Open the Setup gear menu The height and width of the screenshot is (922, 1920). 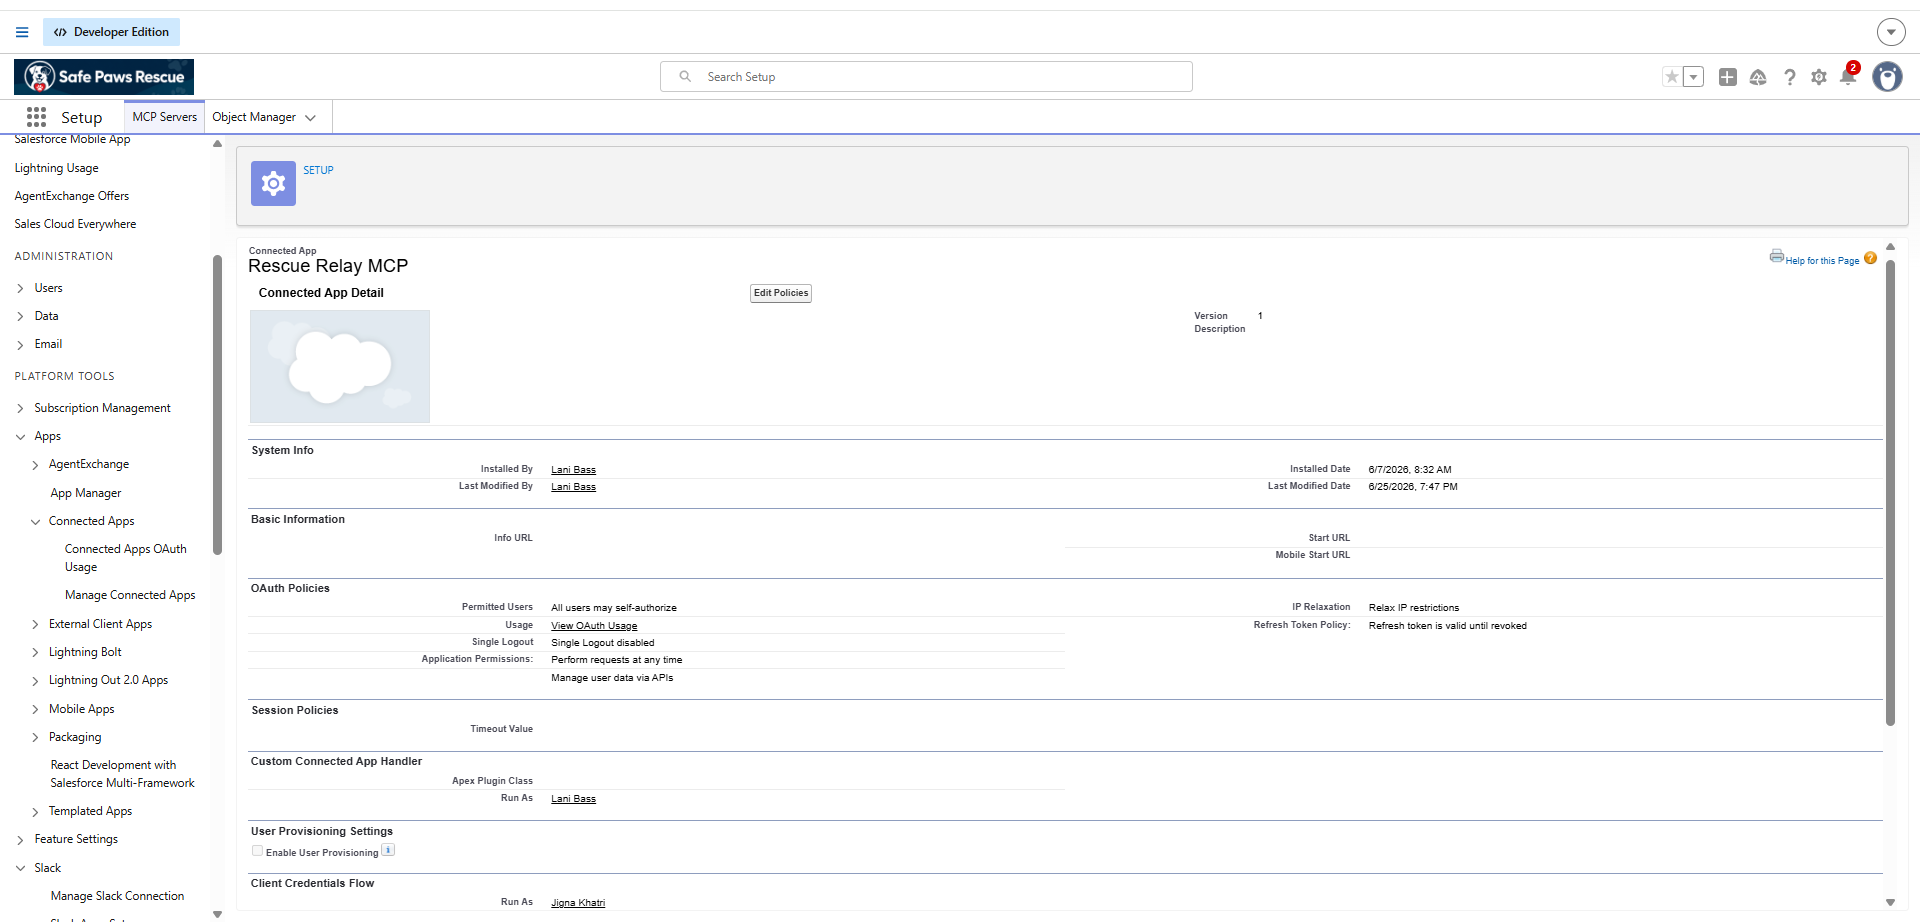coord(1819,77)
